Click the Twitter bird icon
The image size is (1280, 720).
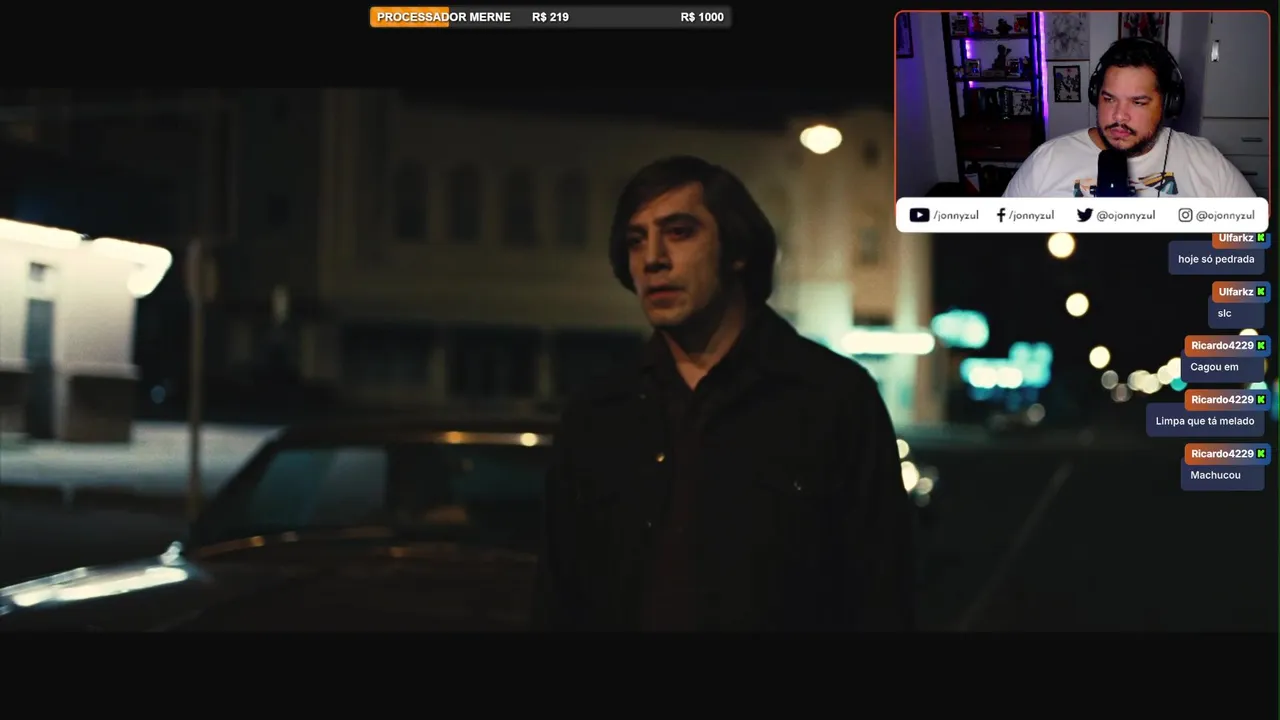coord(1084,215)
